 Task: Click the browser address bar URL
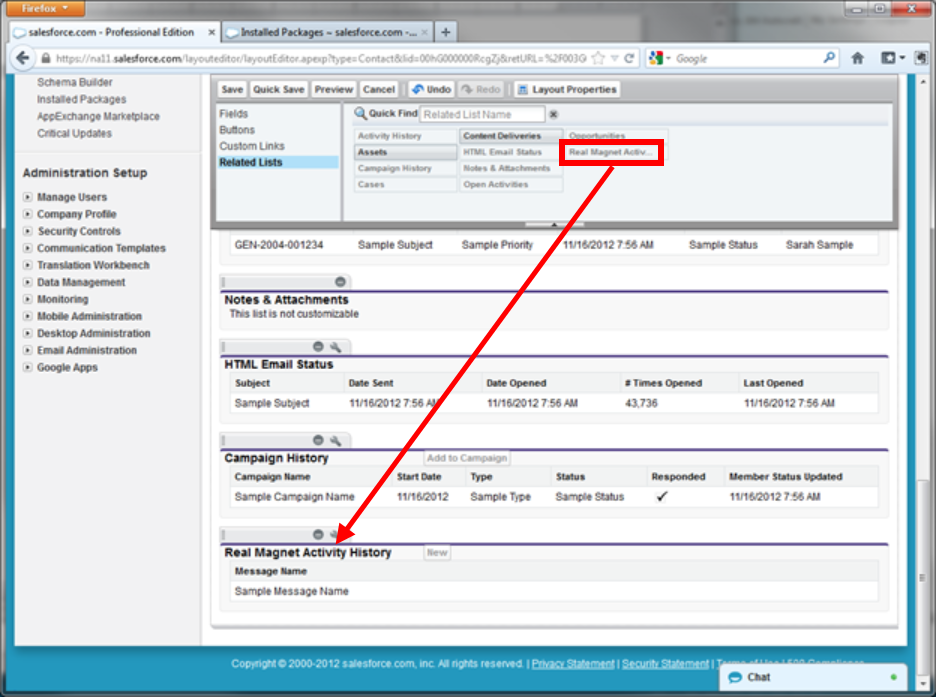click(321, 58)
